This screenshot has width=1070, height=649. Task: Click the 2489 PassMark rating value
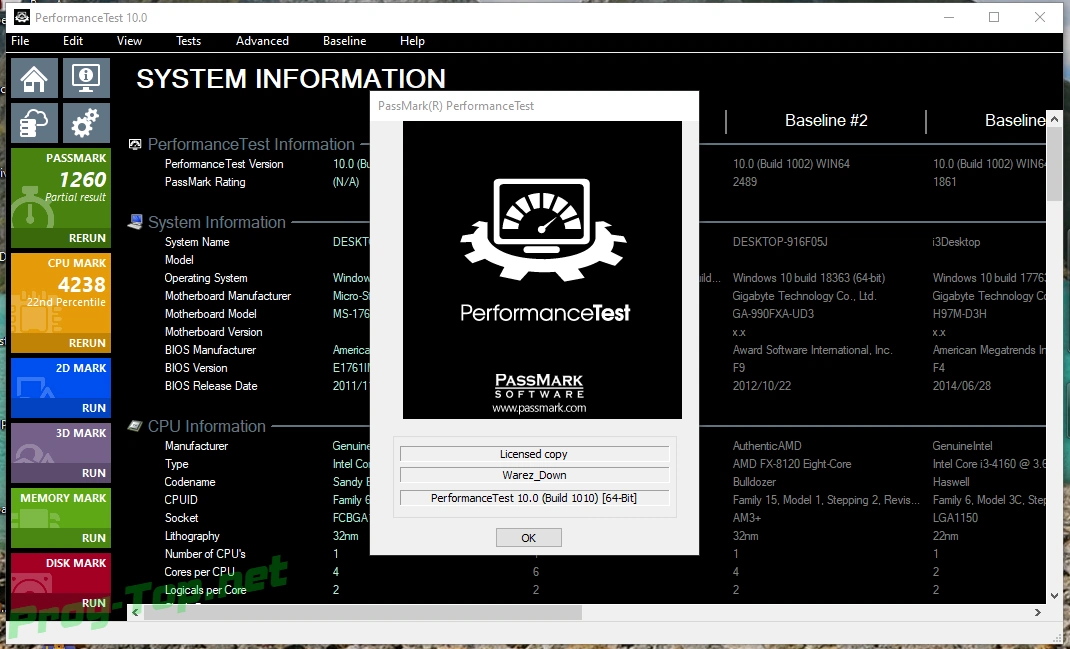[744, 182]
